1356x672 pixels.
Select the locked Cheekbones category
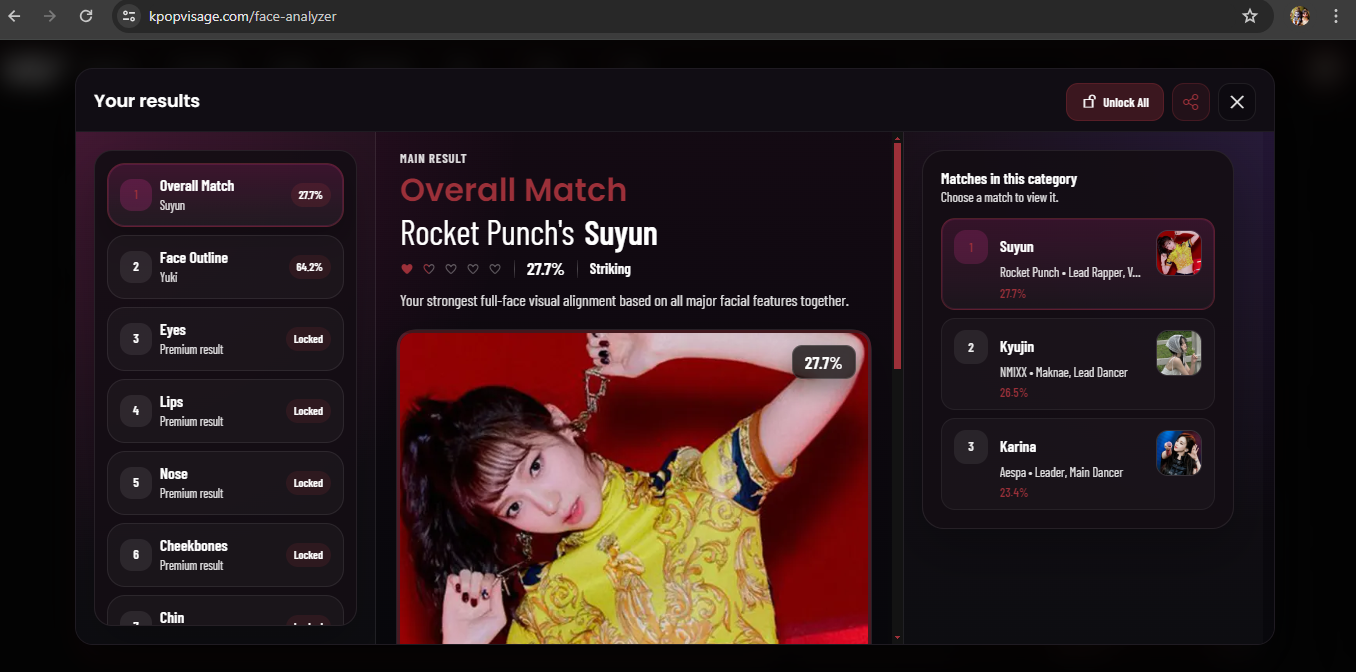coord(225,555)
